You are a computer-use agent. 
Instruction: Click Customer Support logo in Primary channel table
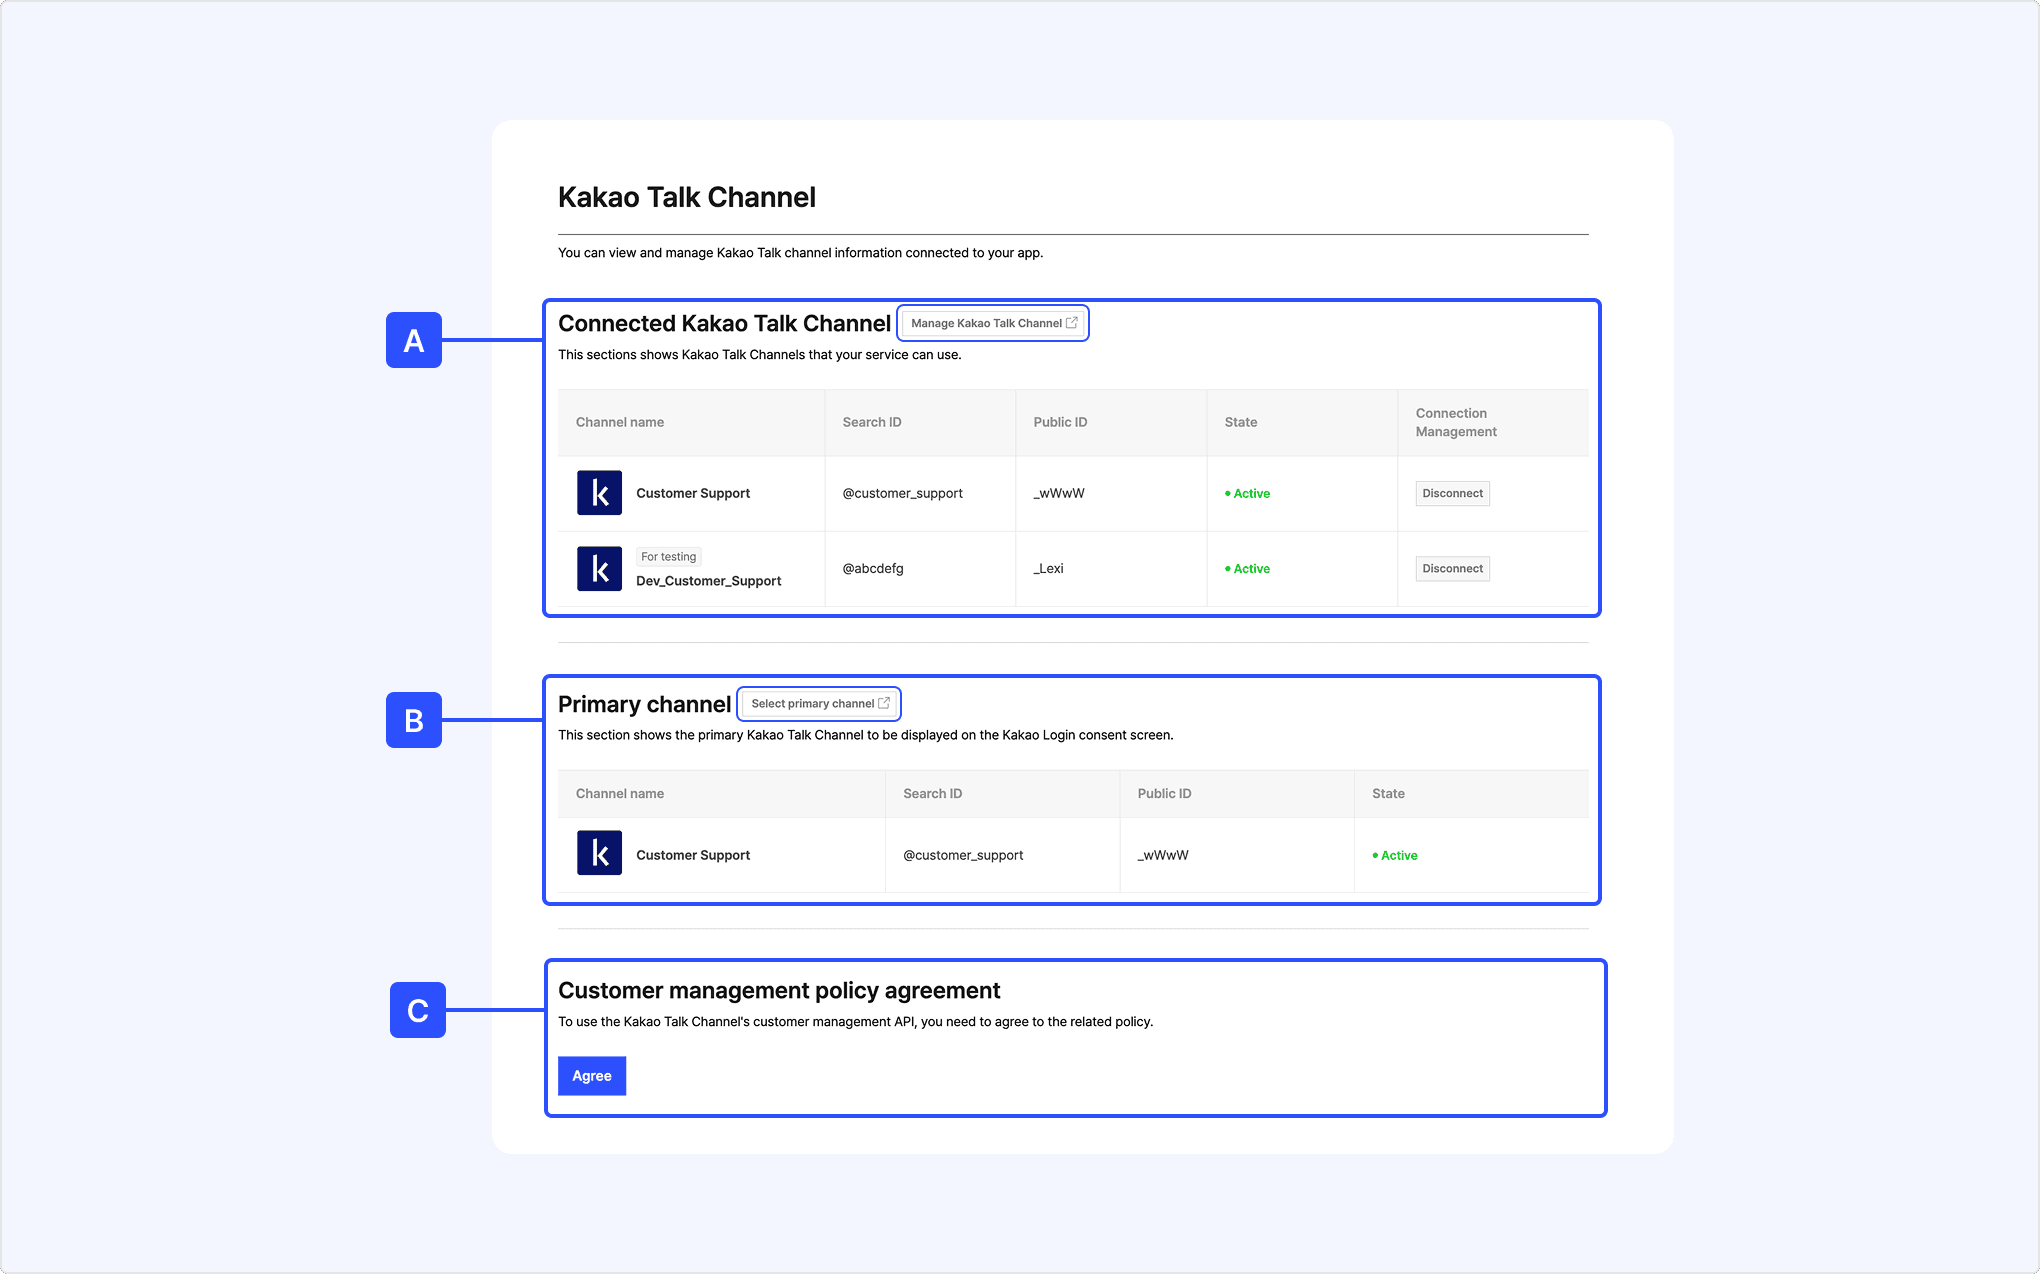tap(599, 853)
